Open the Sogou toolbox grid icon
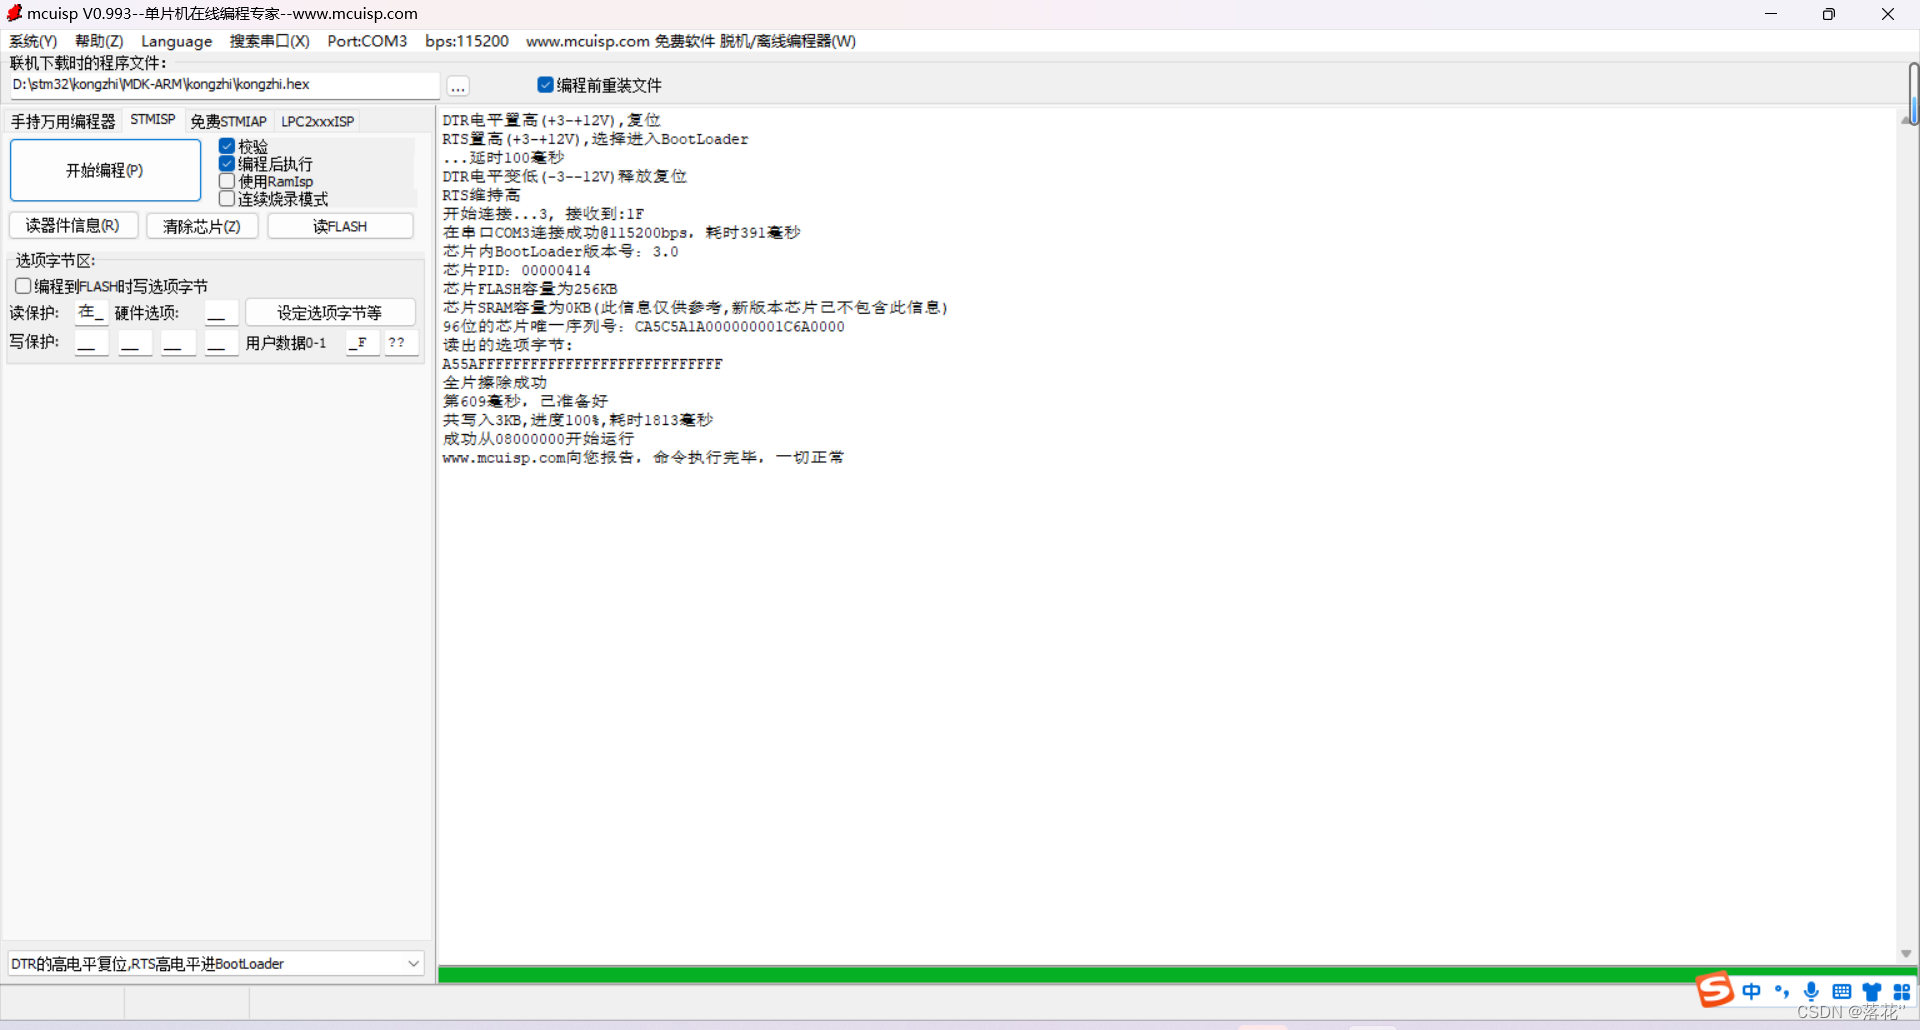This screenshot has width=1920, height=1030. pyautogui.click(x=1902, y=991)
